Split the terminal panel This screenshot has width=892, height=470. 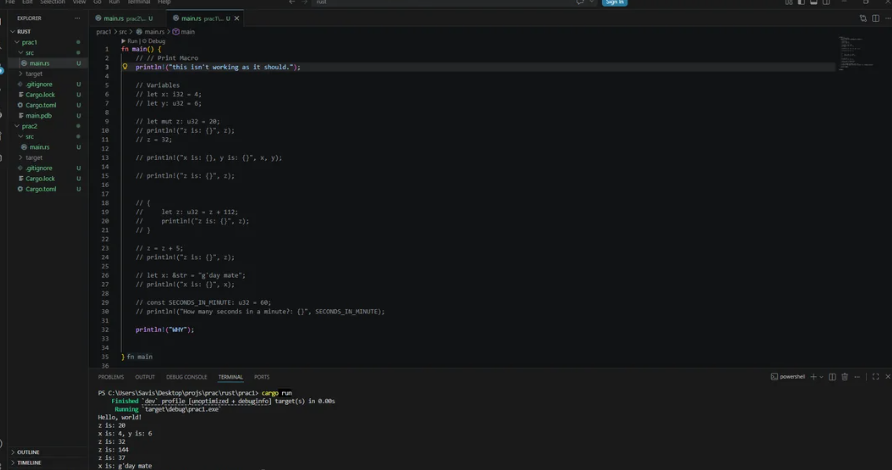pos(832,377)
